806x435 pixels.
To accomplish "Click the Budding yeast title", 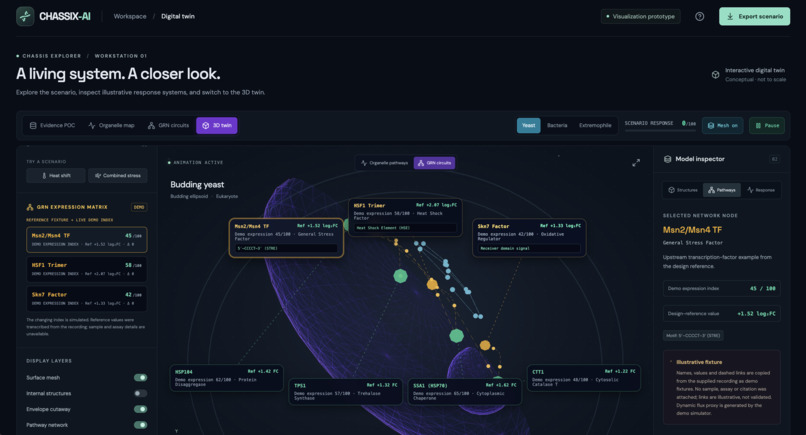I will click(x=197, y=185).
